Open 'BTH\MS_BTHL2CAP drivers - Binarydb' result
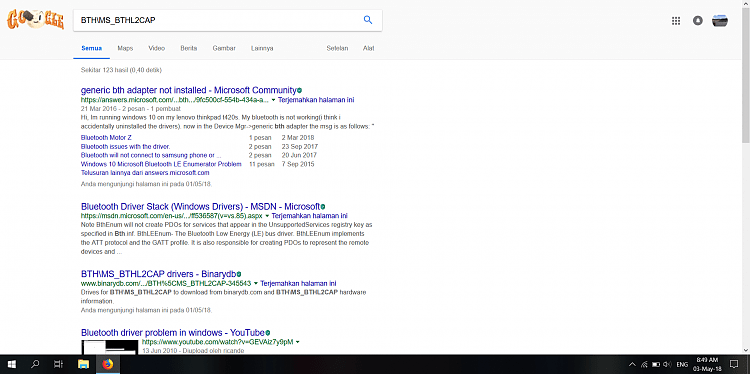The height and width of the screenshot is (374, 750). click(158, 275)
